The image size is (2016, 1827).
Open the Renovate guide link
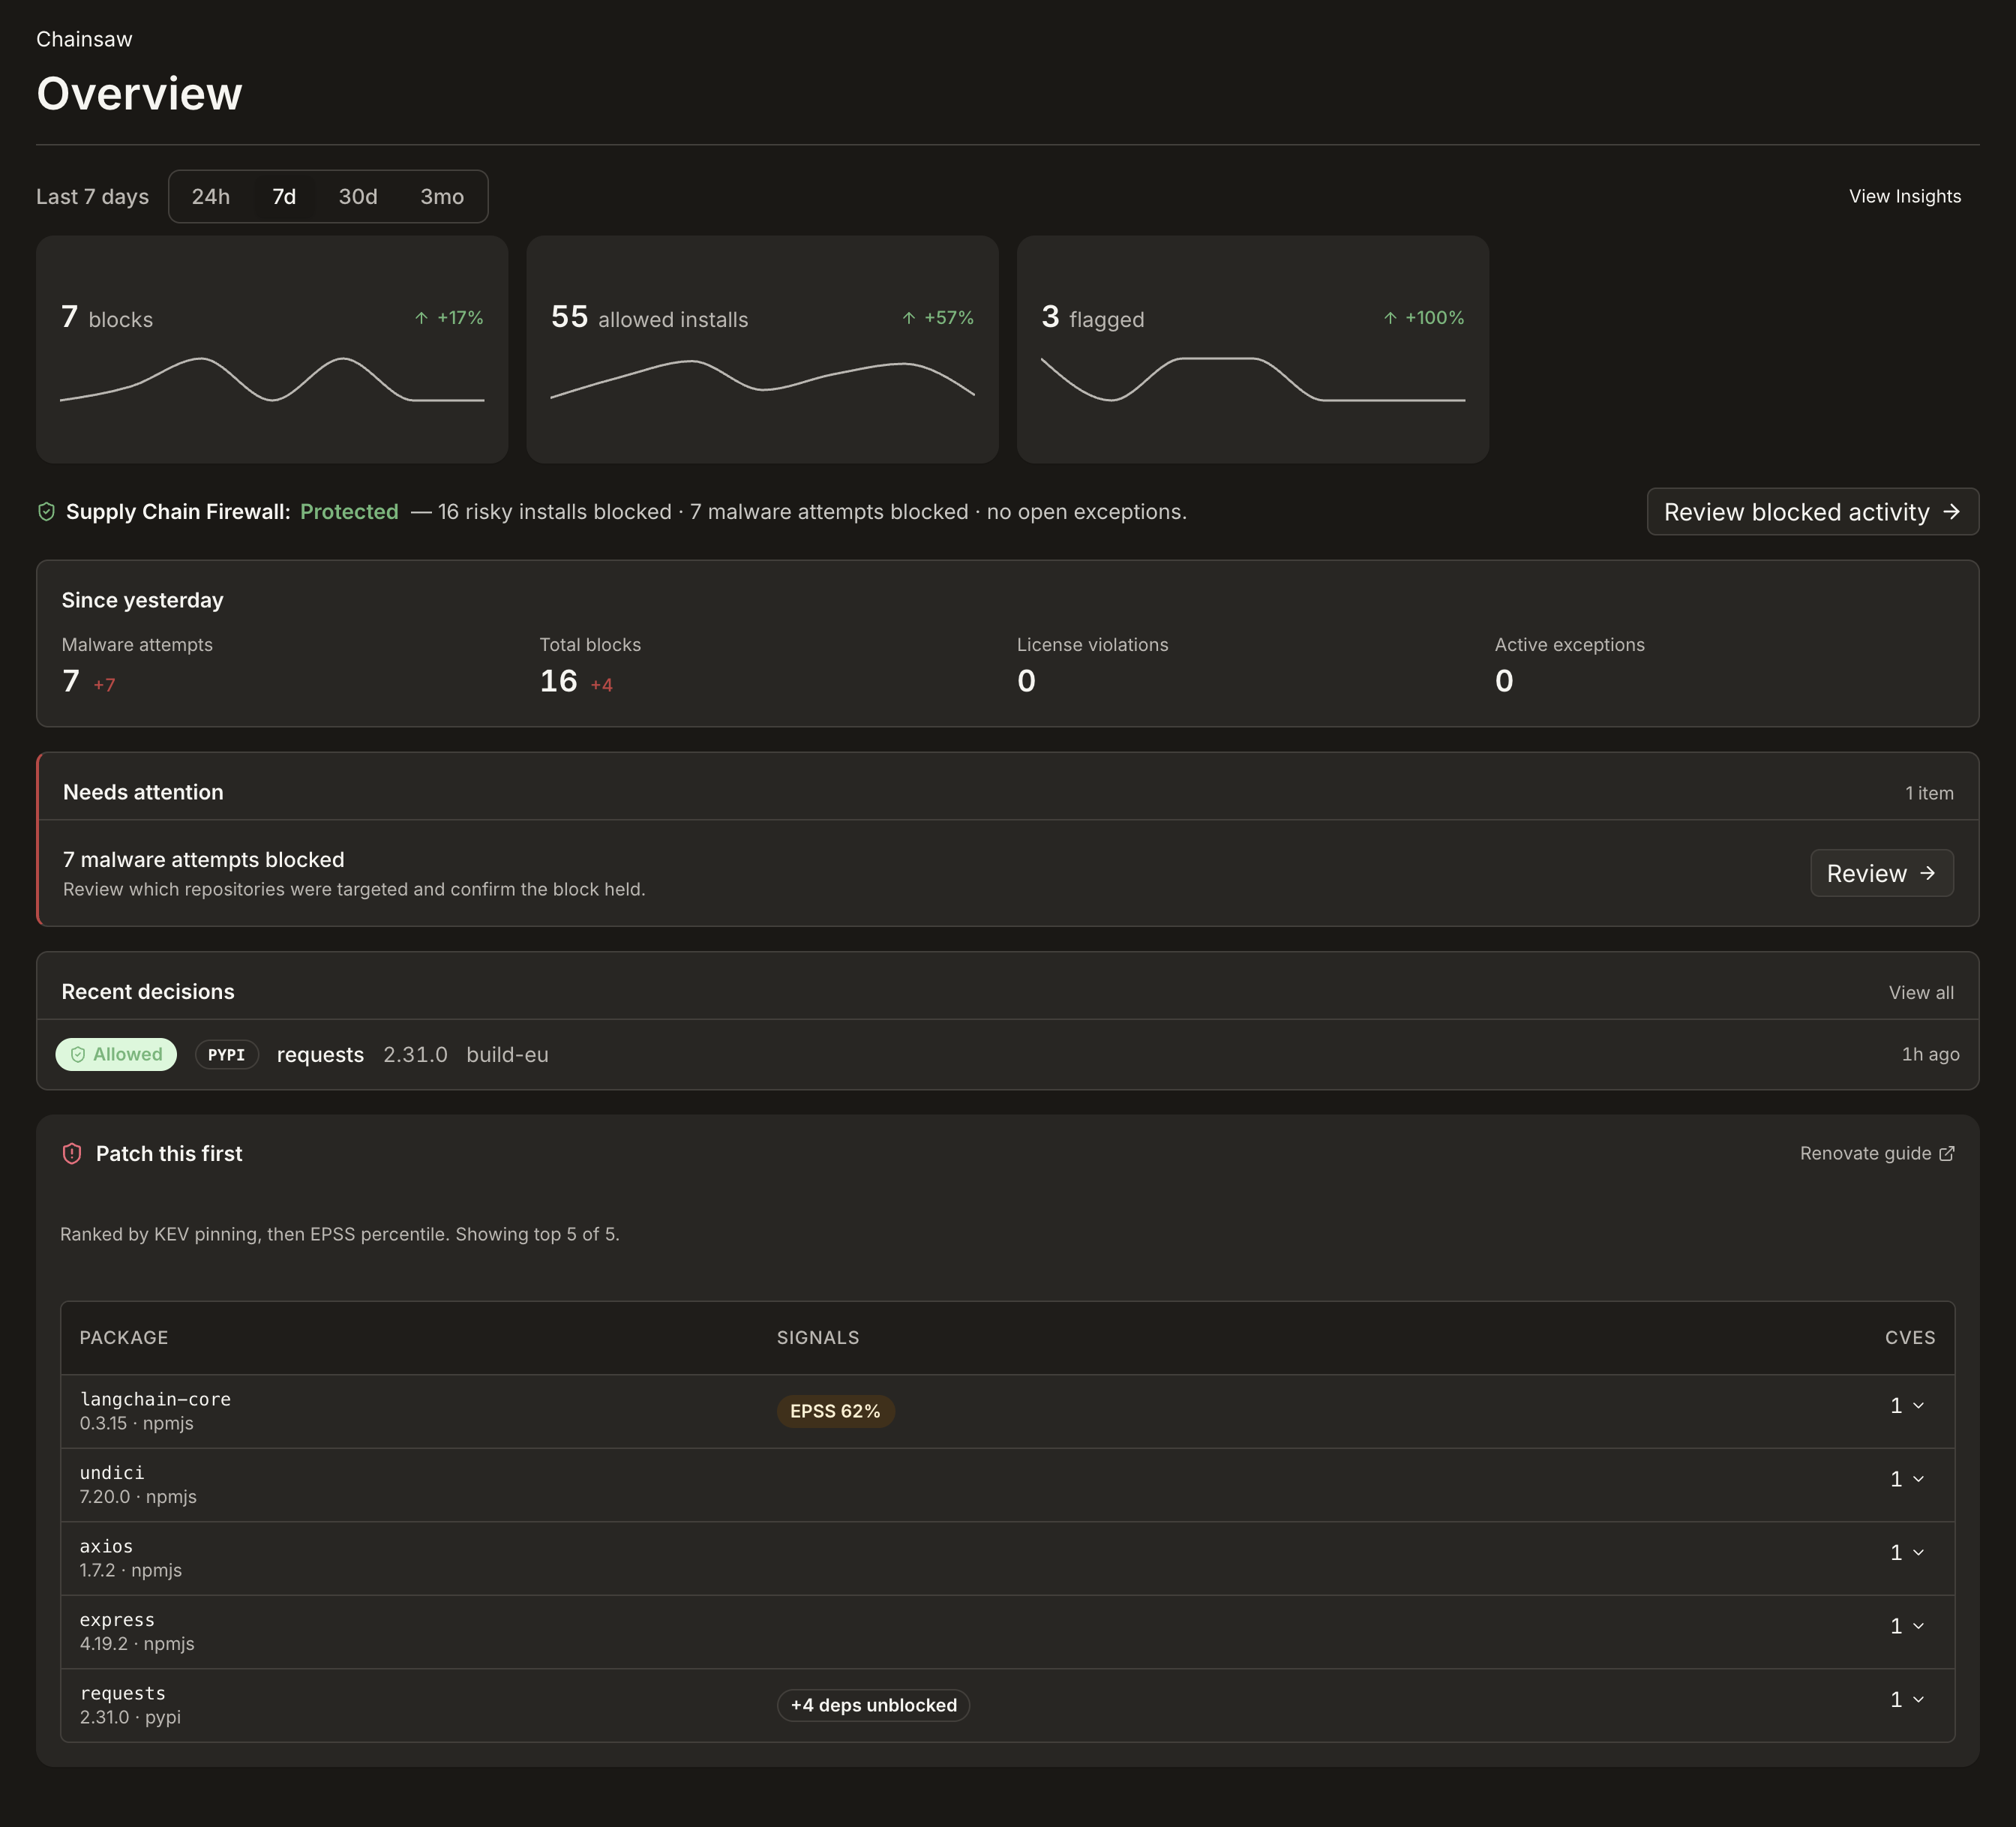(x=1876, y=1153)
